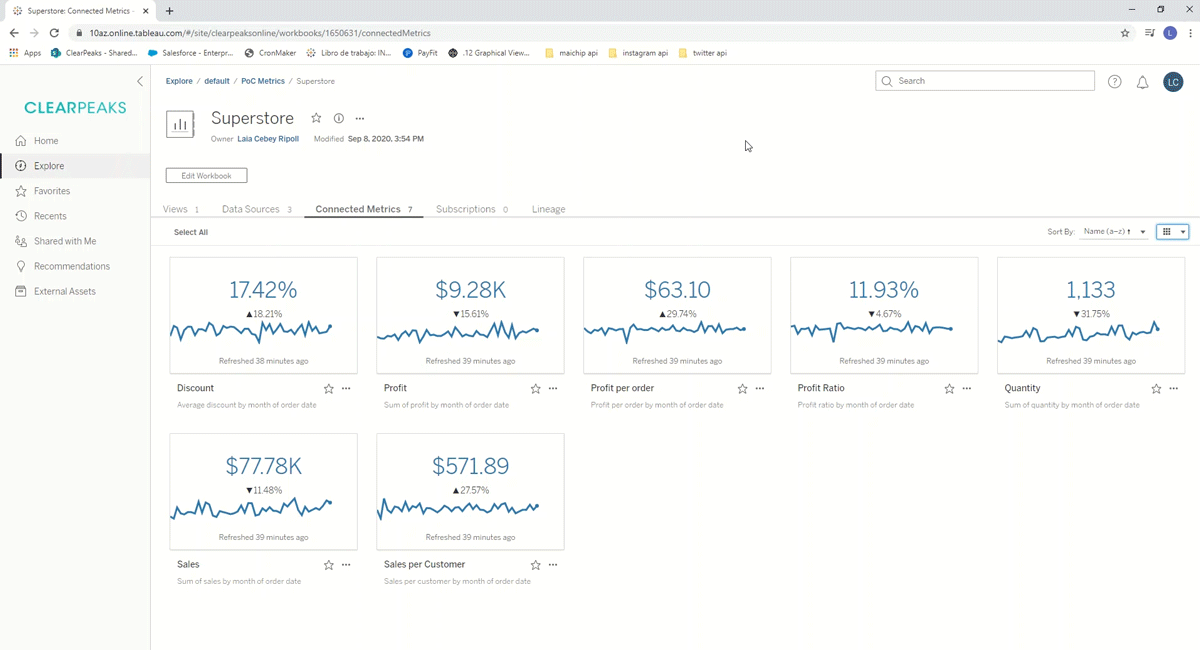The image size is (1200, 650).
Task: Collapse the left navigation sidebar
Action: point(140,81)
